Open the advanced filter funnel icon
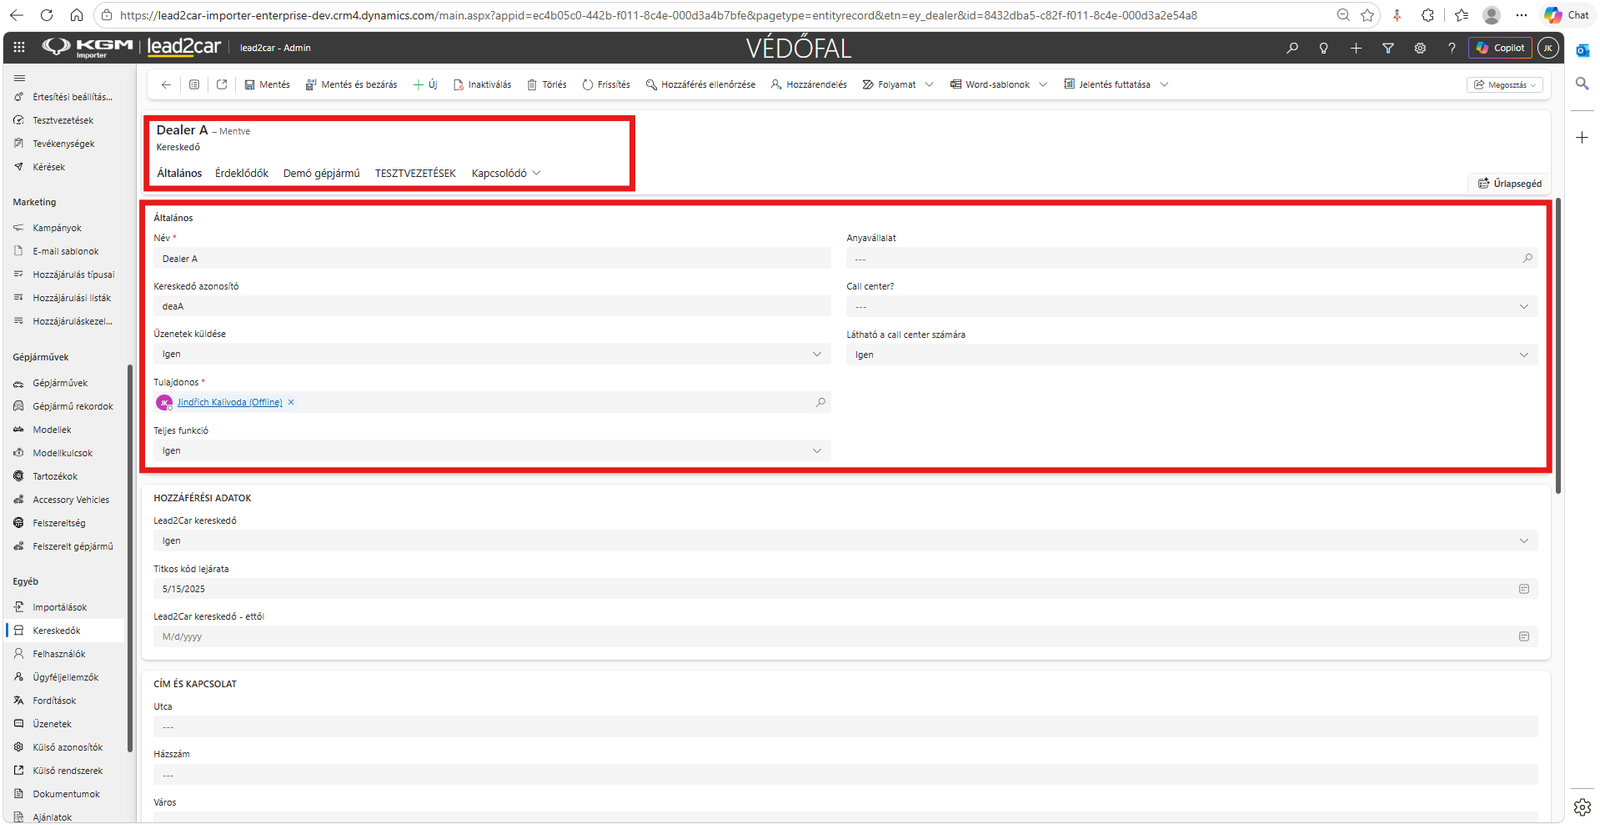Screen dimensions: 1600x825 click(x=1388, y=48)
